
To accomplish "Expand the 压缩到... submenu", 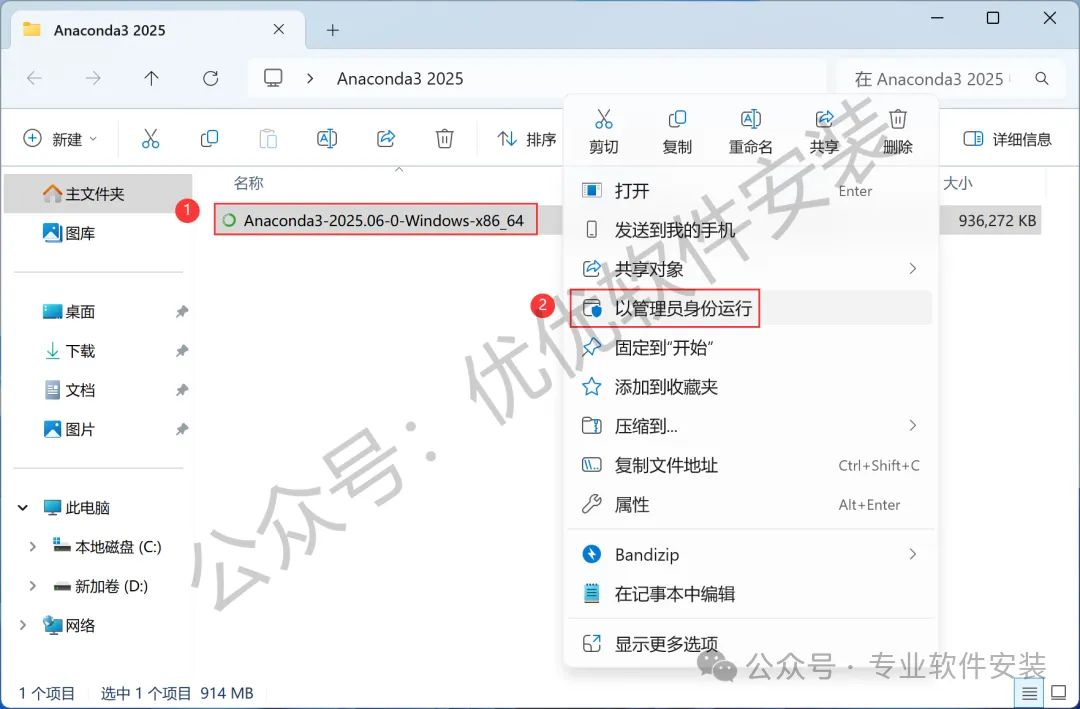I will pos(913,425).
